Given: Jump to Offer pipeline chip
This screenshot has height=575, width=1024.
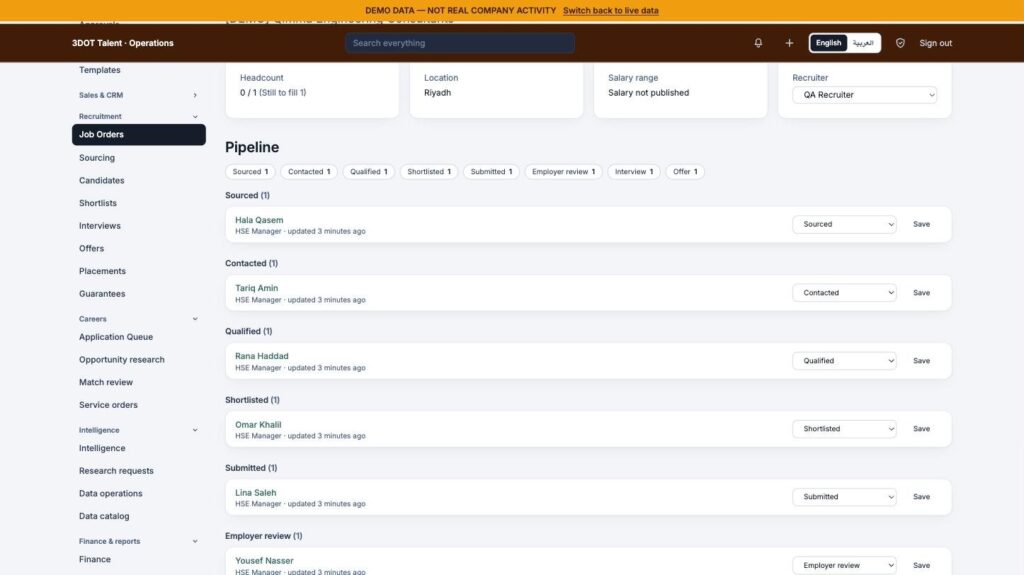Looking at the screenshot, I should click(685, 172).
